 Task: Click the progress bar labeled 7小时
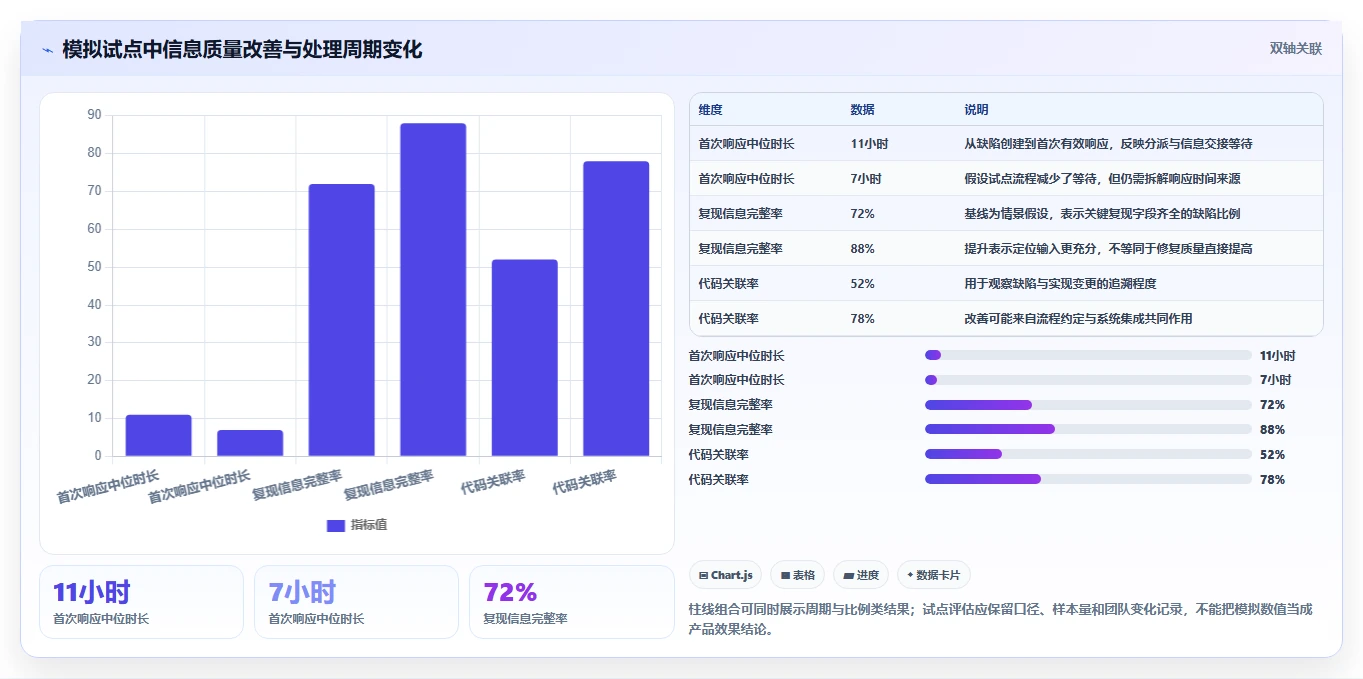coord(1088,380)
